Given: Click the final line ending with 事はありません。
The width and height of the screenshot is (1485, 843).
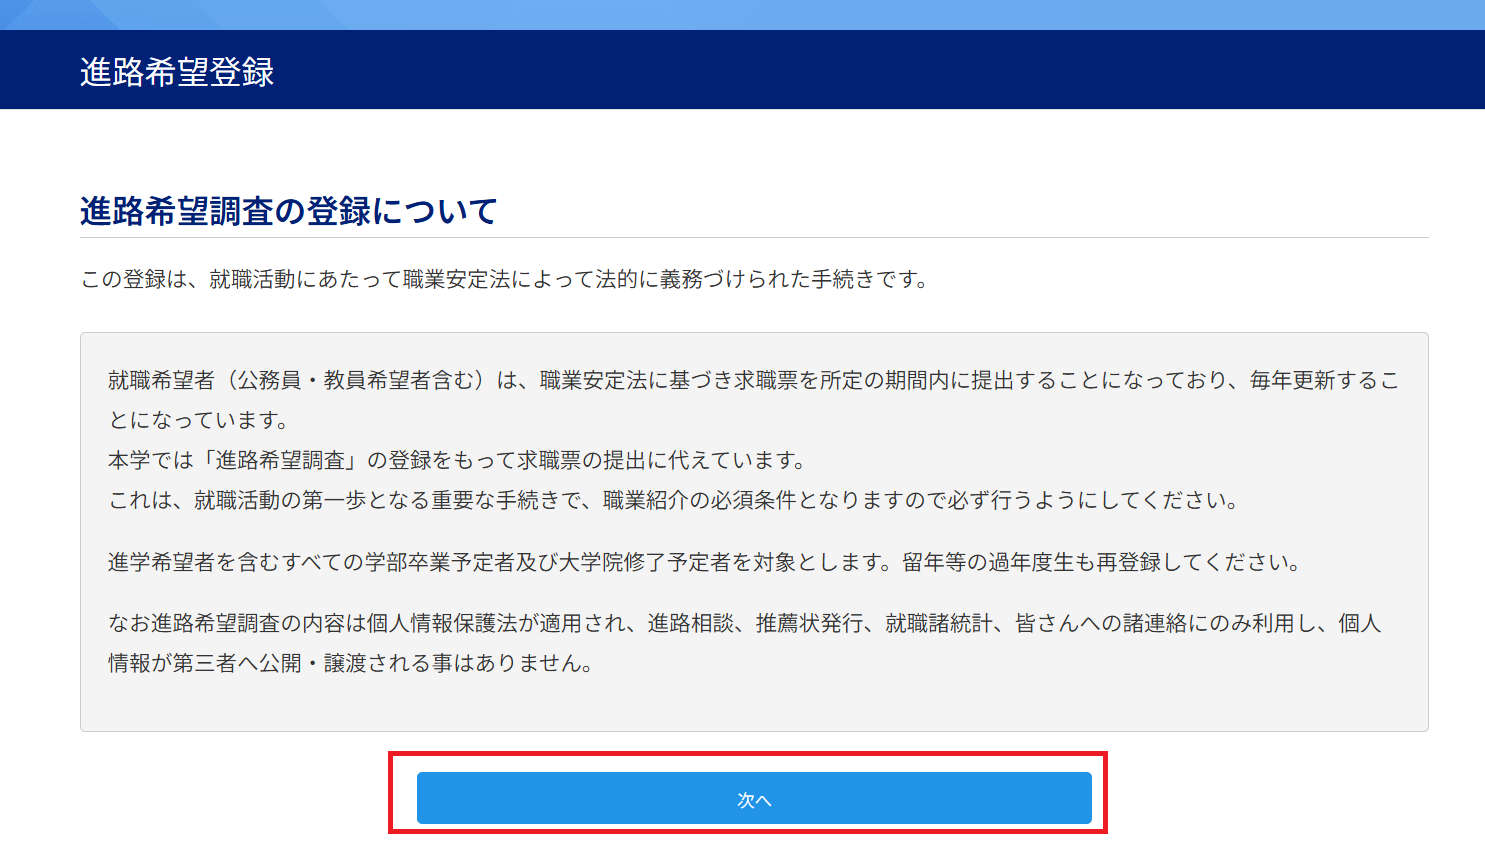Looking at the screenshot, I should [x=350, y=663].
